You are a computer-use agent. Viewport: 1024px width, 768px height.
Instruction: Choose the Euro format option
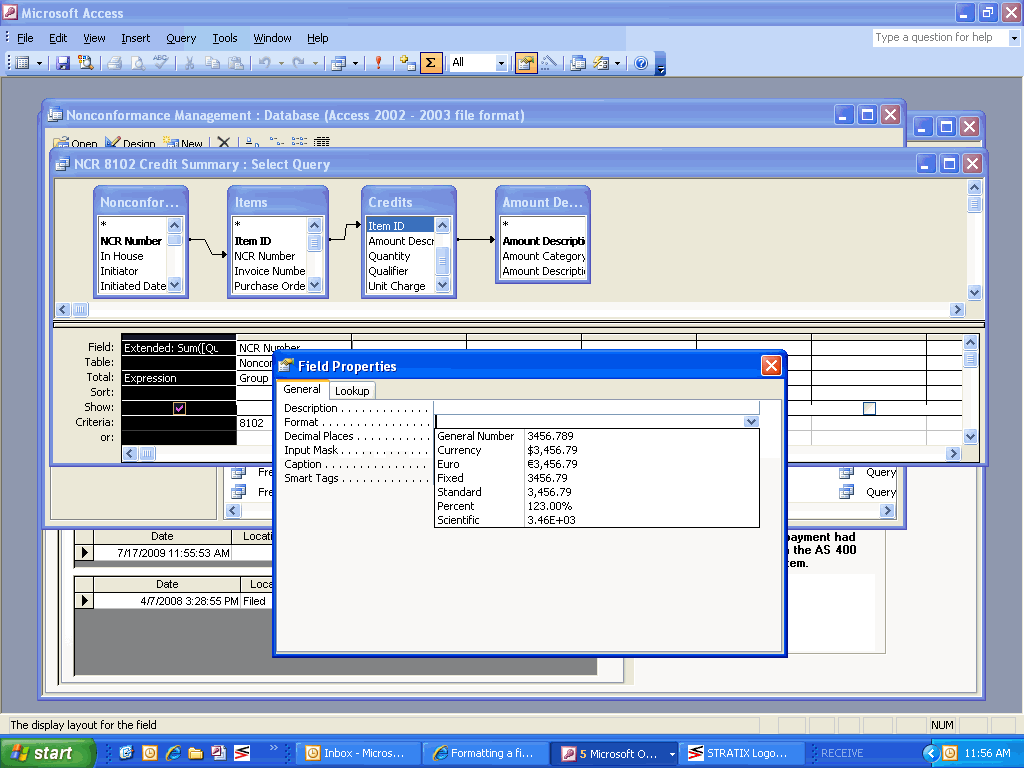[x=596, y=464]
